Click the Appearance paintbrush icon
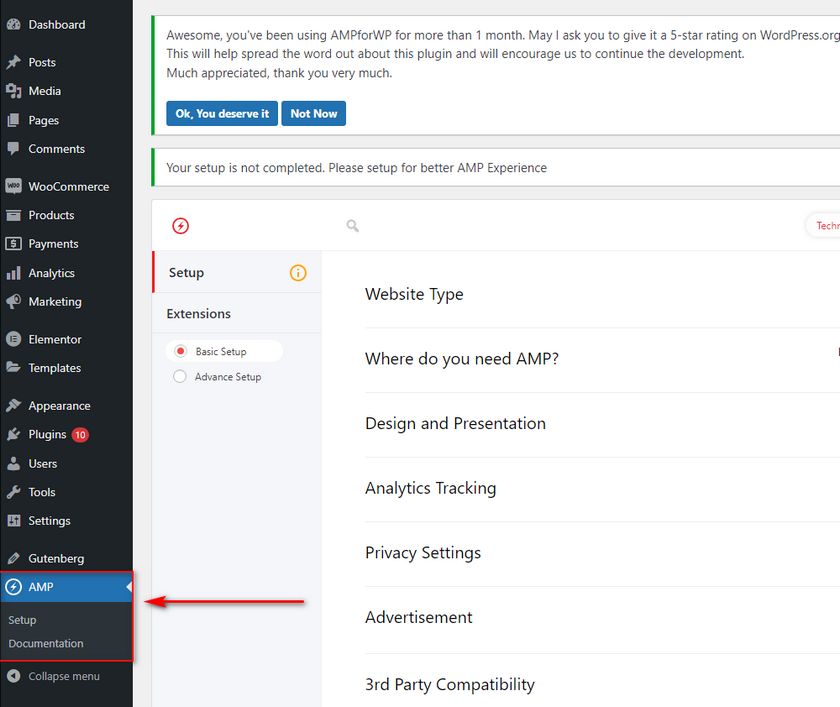The height and width of the screenshot is (707, 840). tap(13, 405)
